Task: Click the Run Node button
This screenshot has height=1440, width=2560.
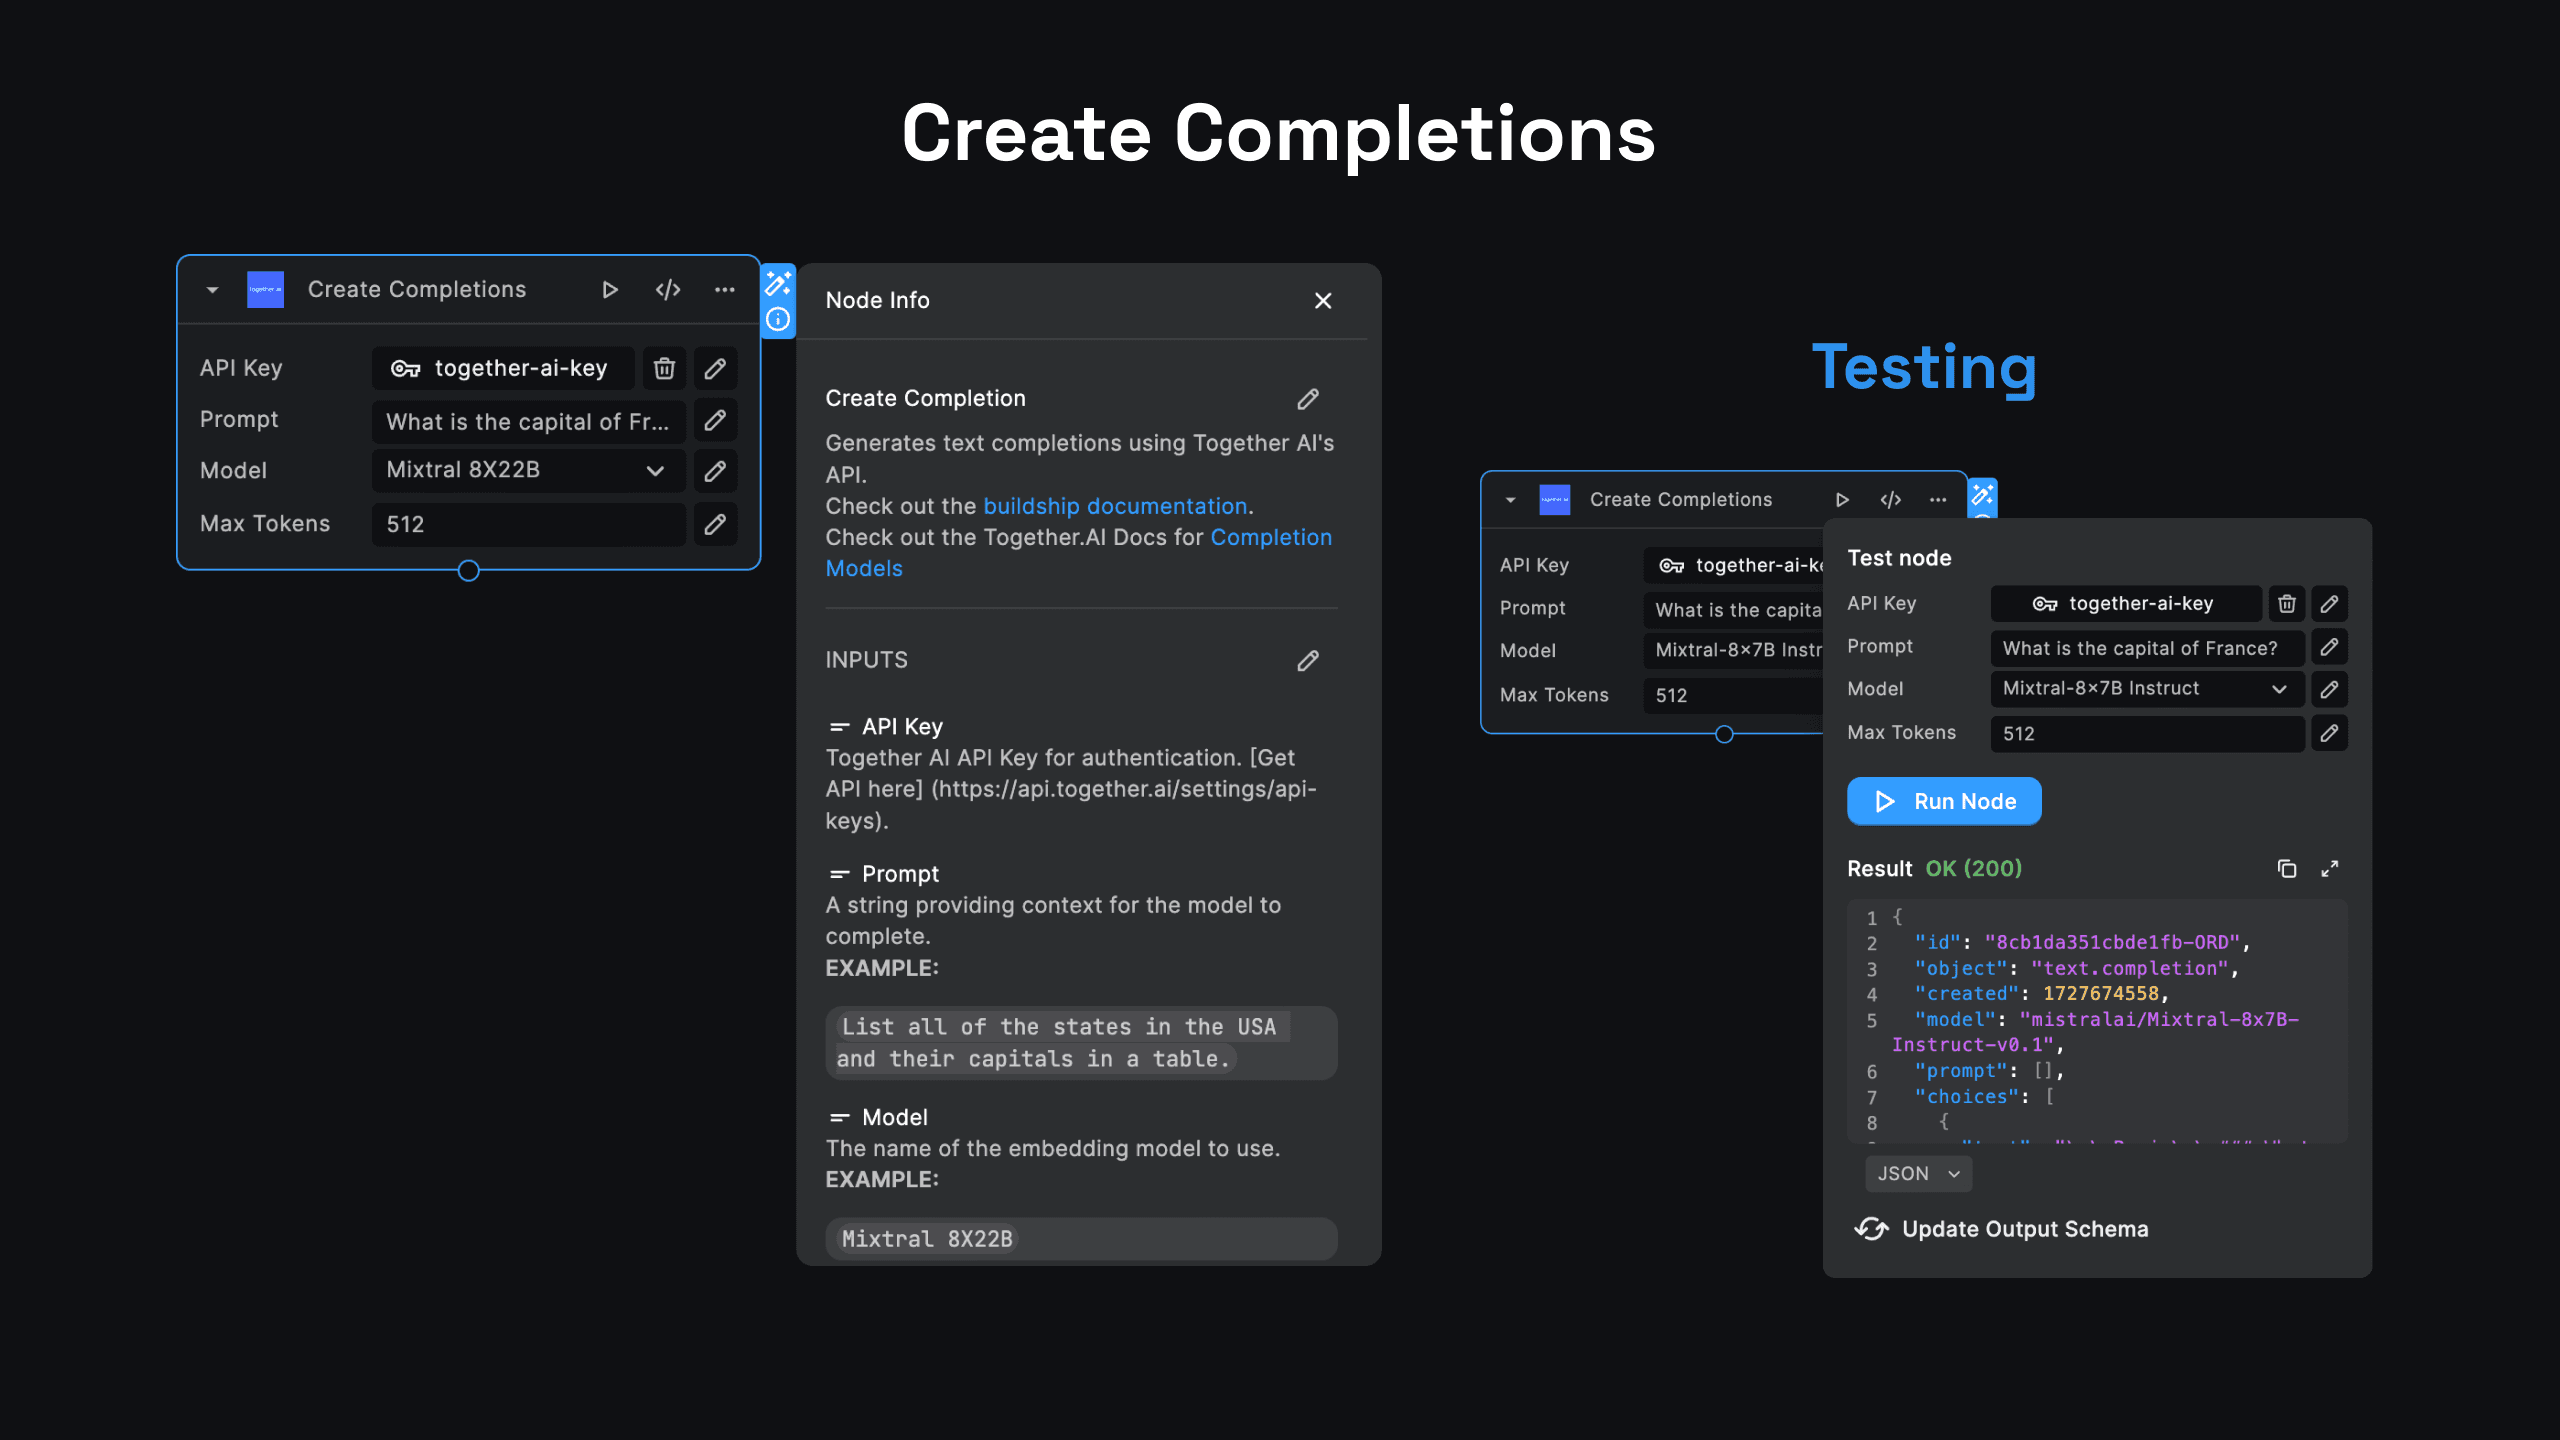Action: [x=1943, y=800]
